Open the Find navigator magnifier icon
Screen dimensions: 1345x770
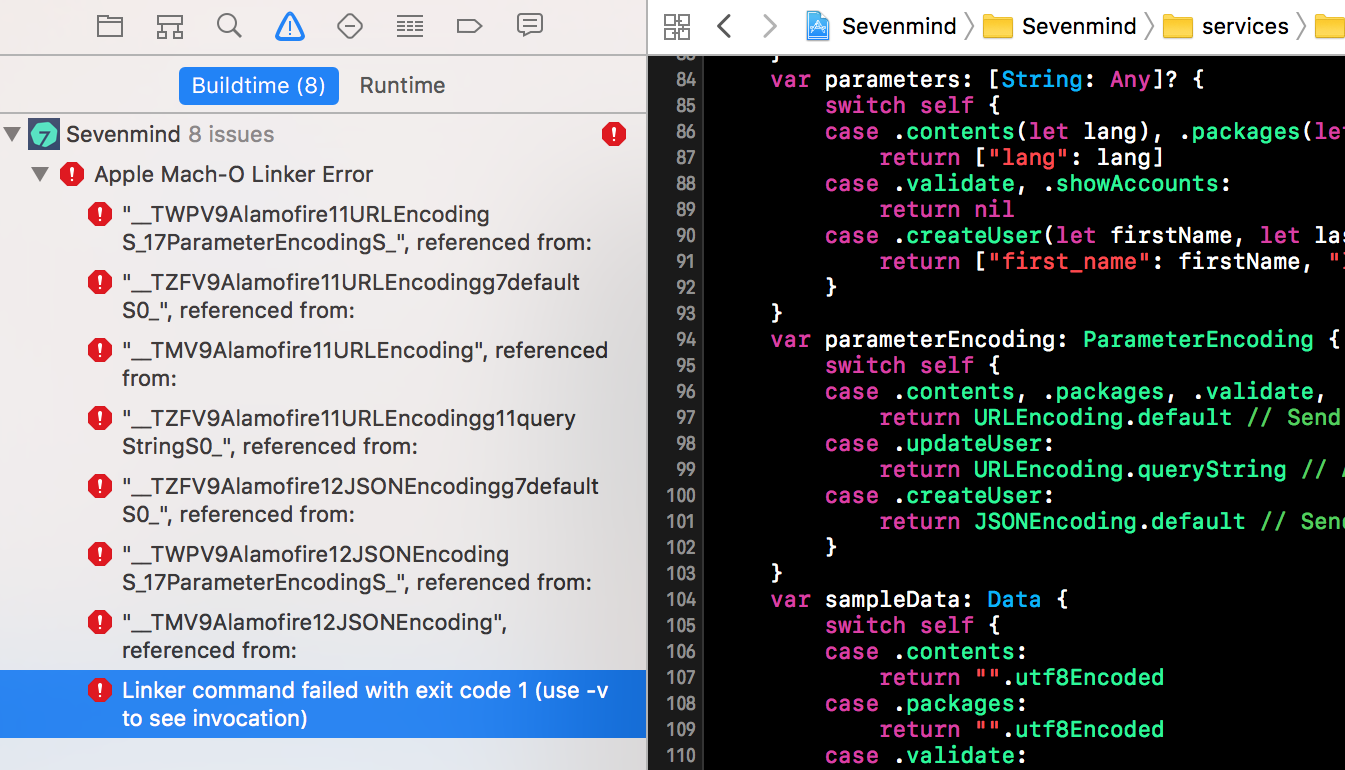(x=230, y=26)
